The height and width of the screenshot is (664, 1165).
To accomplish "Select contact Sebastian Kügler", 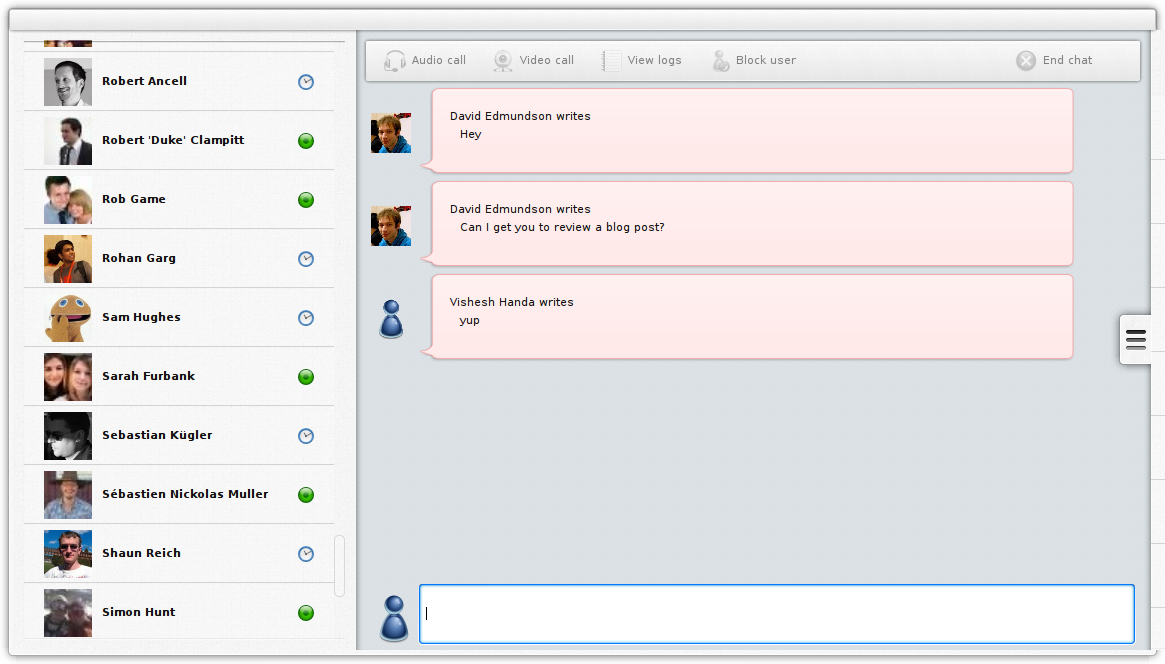I will pyautogui.click(x=179, y=436).
